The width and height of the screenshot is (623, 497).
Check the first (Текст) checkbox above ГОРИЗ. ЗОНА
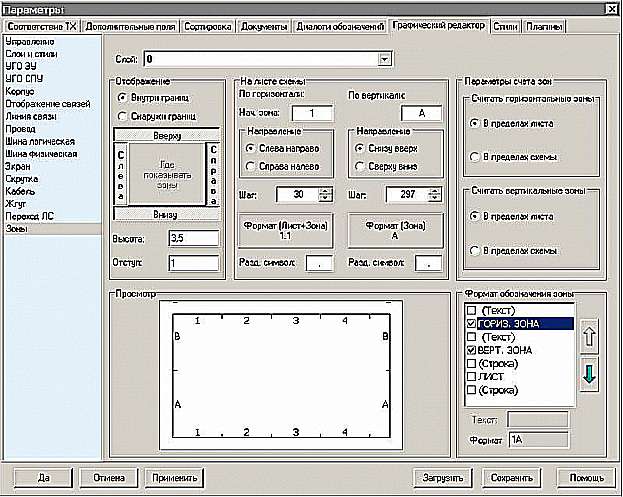(471, 310)
